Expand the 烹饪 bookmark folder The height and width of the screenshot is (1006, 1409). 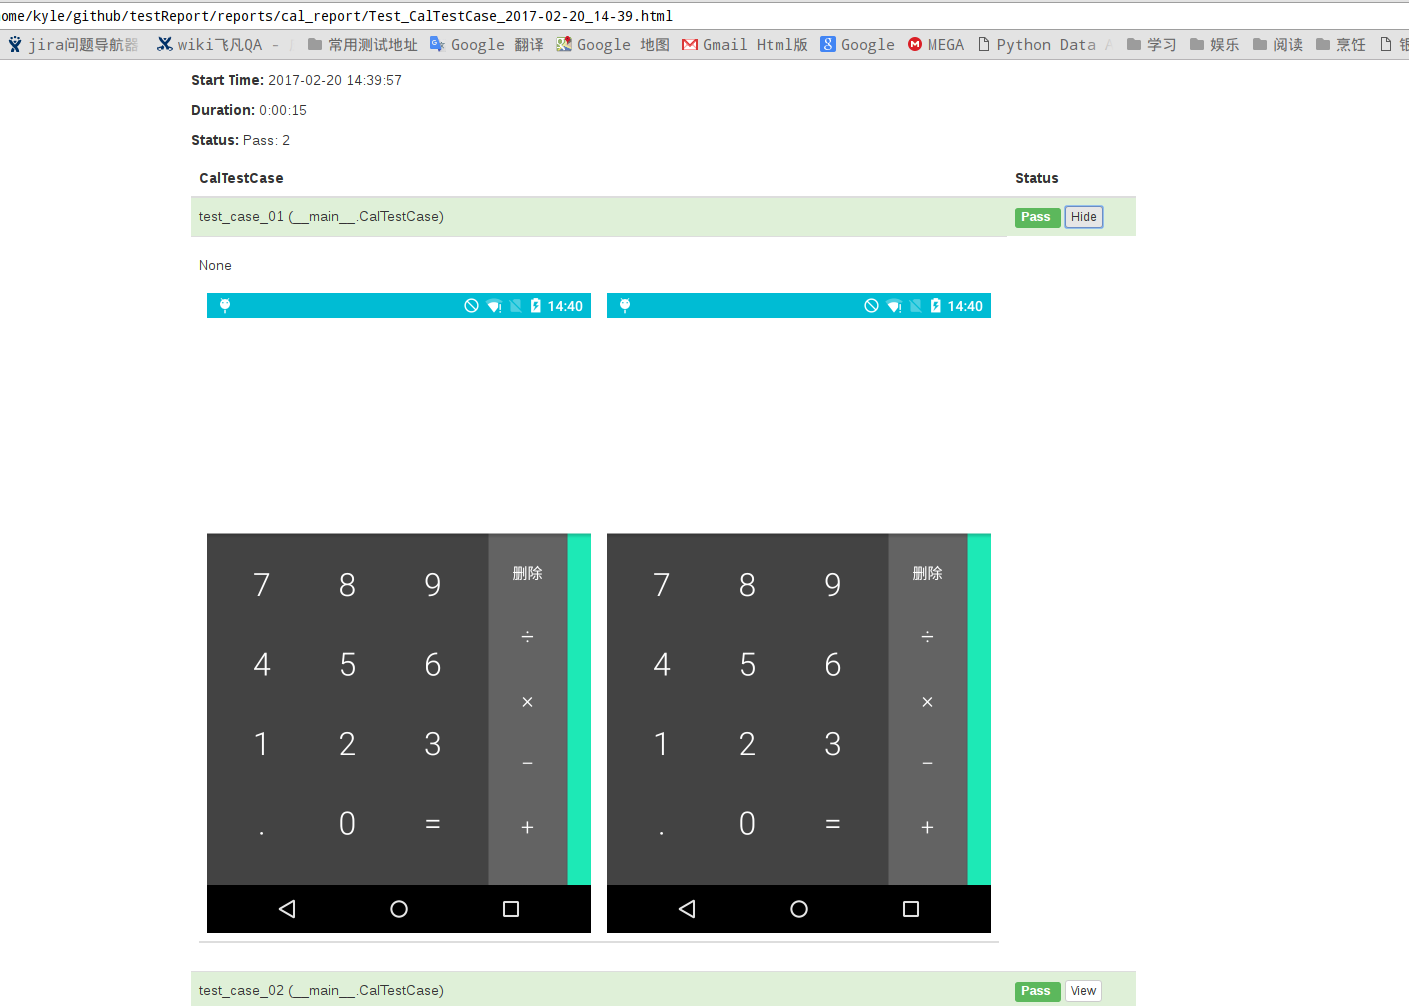coord(1340,44)
